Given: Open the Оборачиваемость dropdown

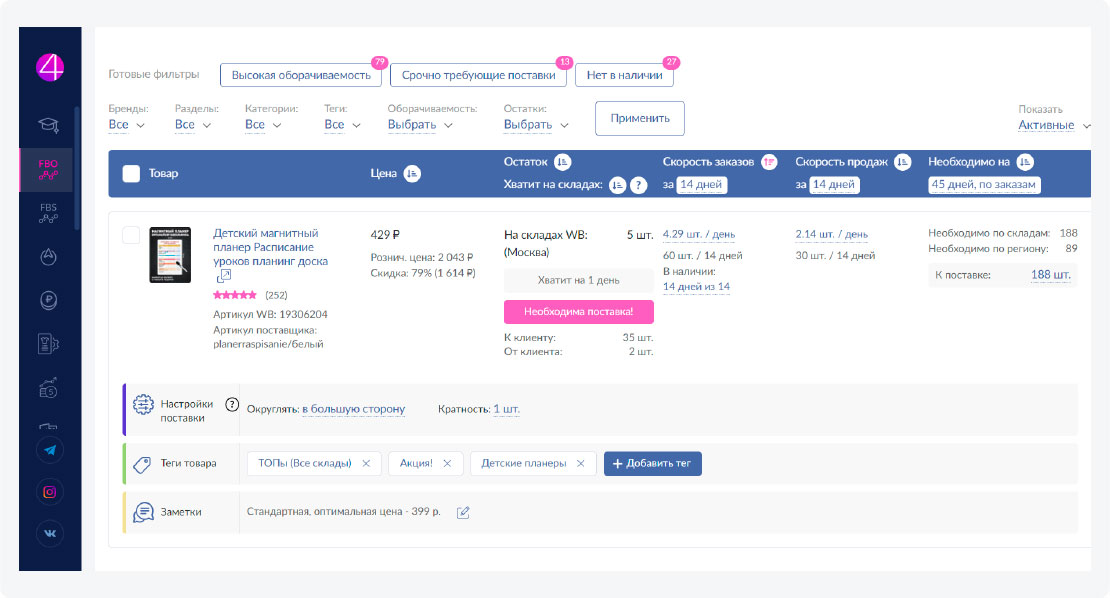Looking at the screenshot, I should tap(420, 125).
